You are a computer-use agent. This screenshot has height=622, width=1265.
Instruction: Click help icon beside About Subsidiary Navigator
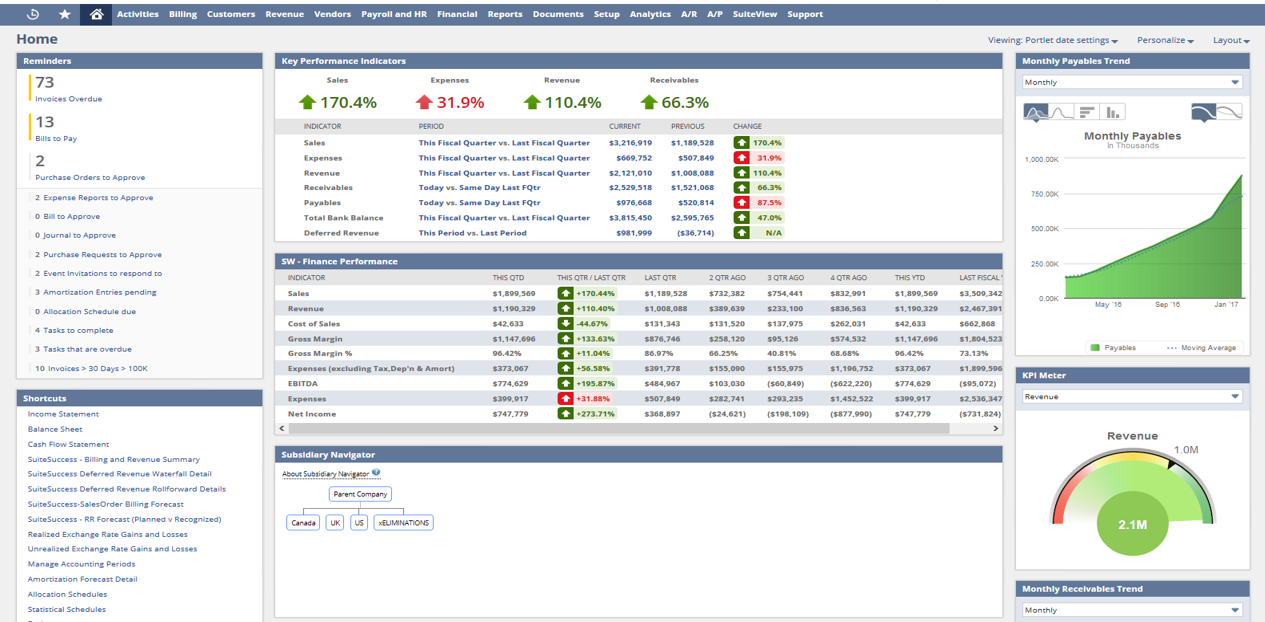pos(376,473)
